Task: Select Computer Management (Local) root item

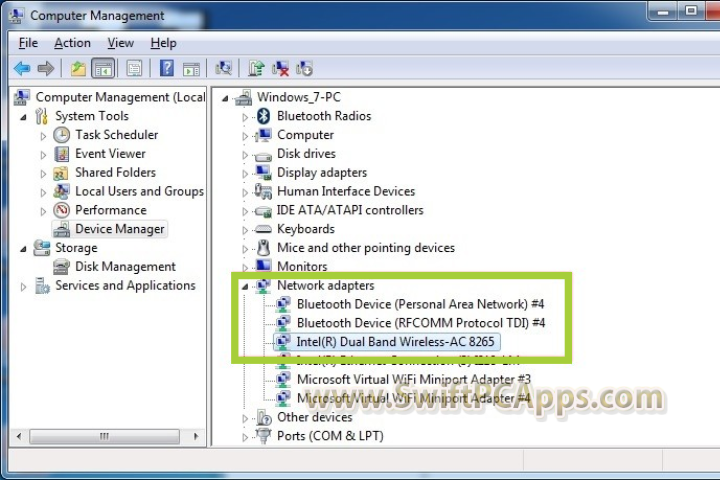Action: pyautogui.click(x=120, y=97)
